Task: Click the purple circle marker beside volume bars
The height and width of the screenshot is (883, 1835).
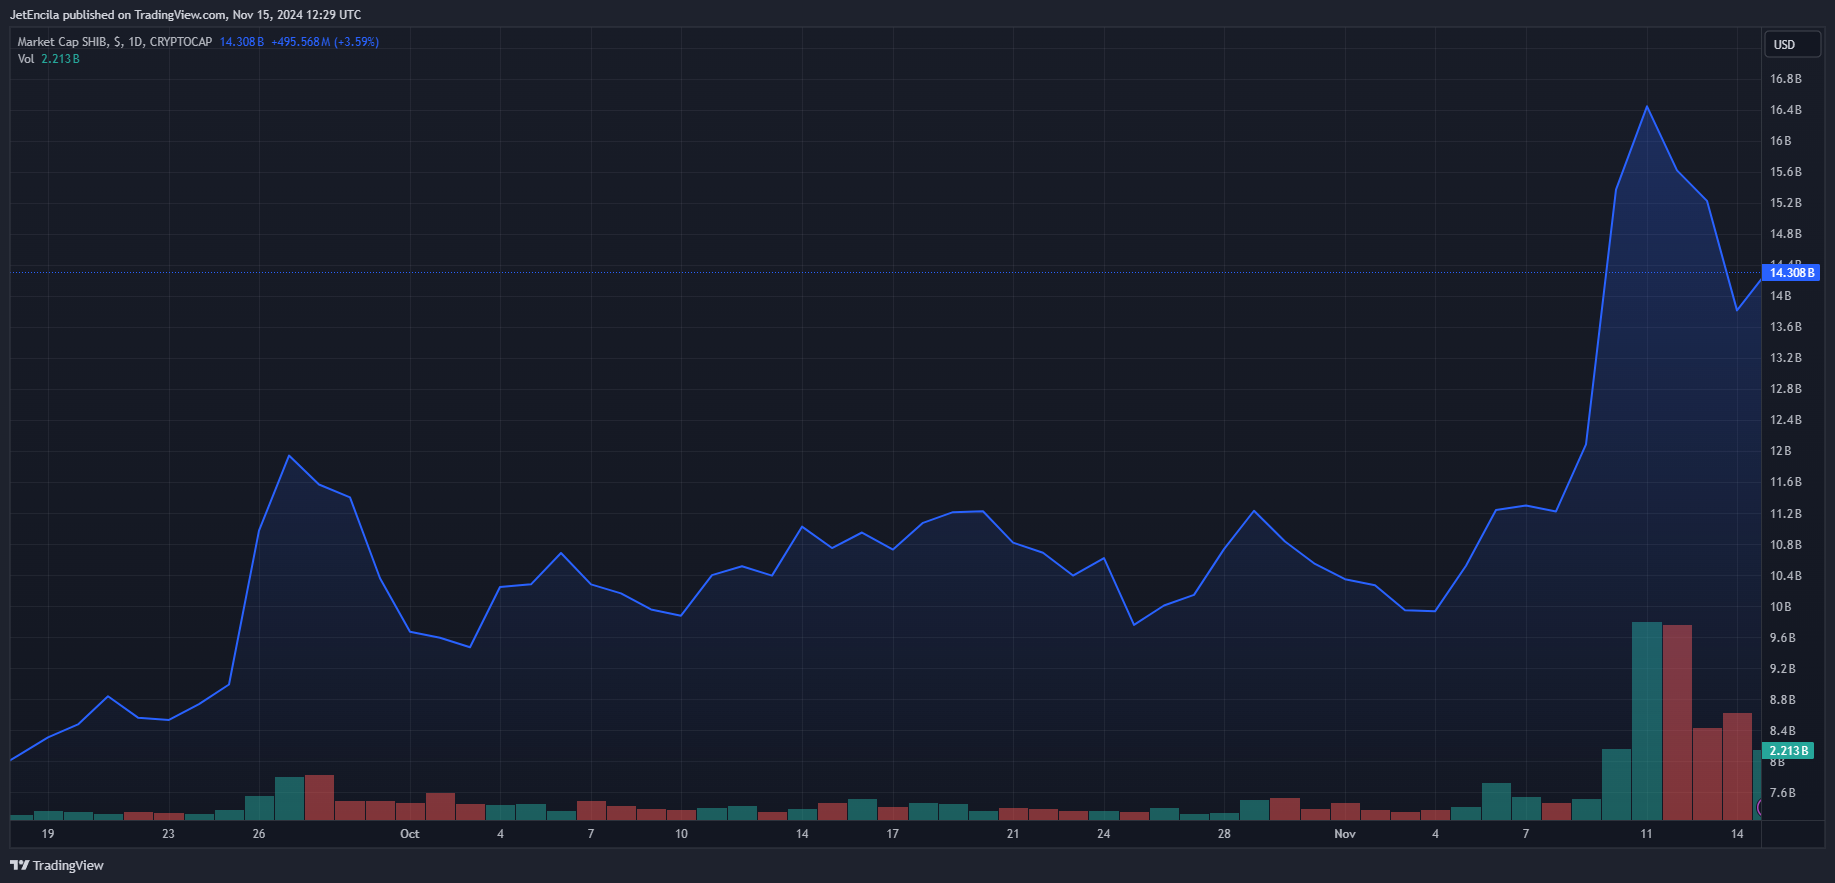Action: click(1759, 807)
